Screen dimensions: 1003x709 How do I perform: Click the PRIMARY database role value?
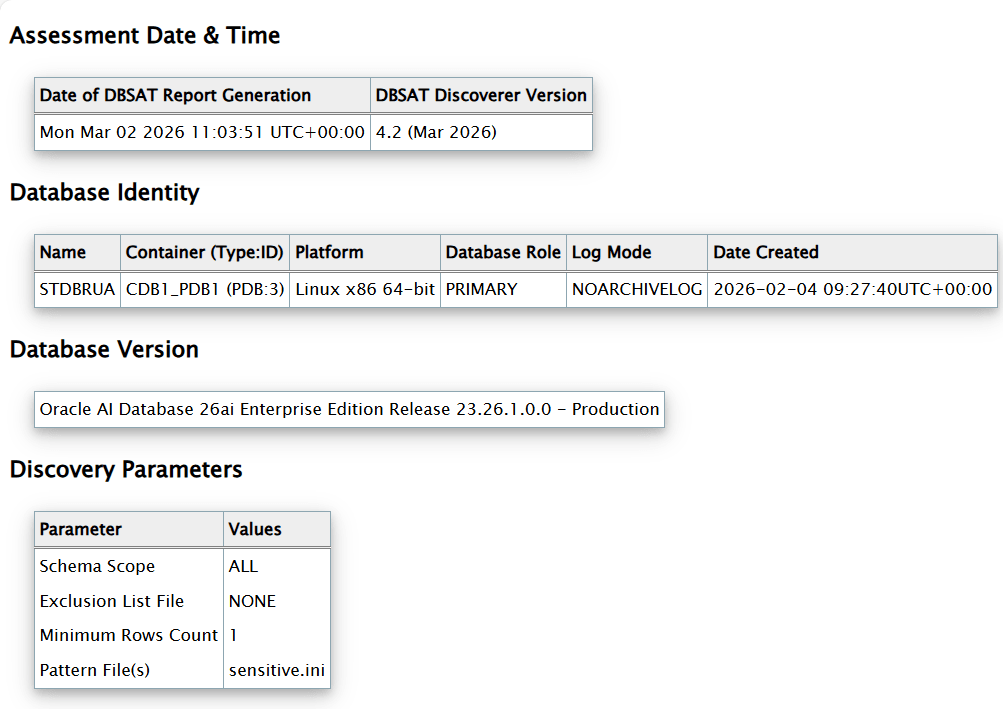pos(482,289)
